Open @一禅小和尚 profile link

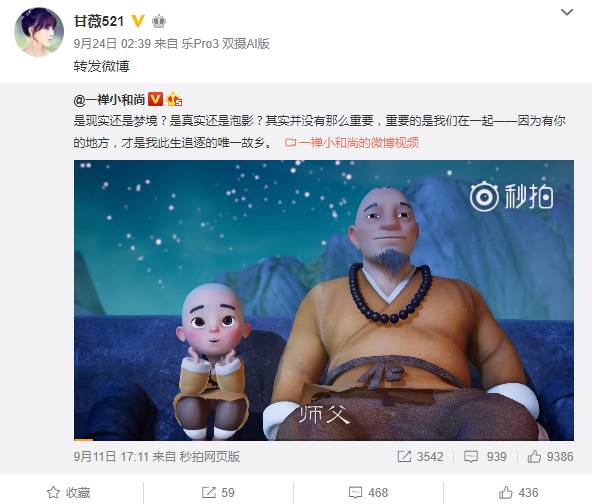109,100
